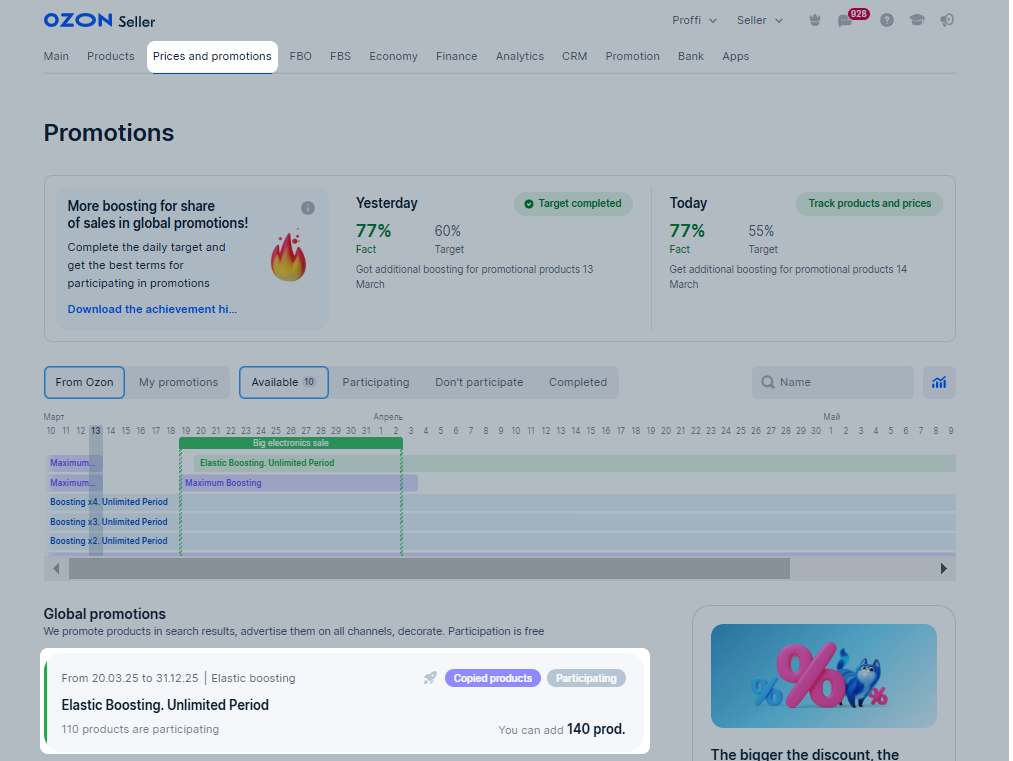The width and height of the screenshot is (1013, 761).
Task: Click the Copied products badge
Action: pos(492,678)
